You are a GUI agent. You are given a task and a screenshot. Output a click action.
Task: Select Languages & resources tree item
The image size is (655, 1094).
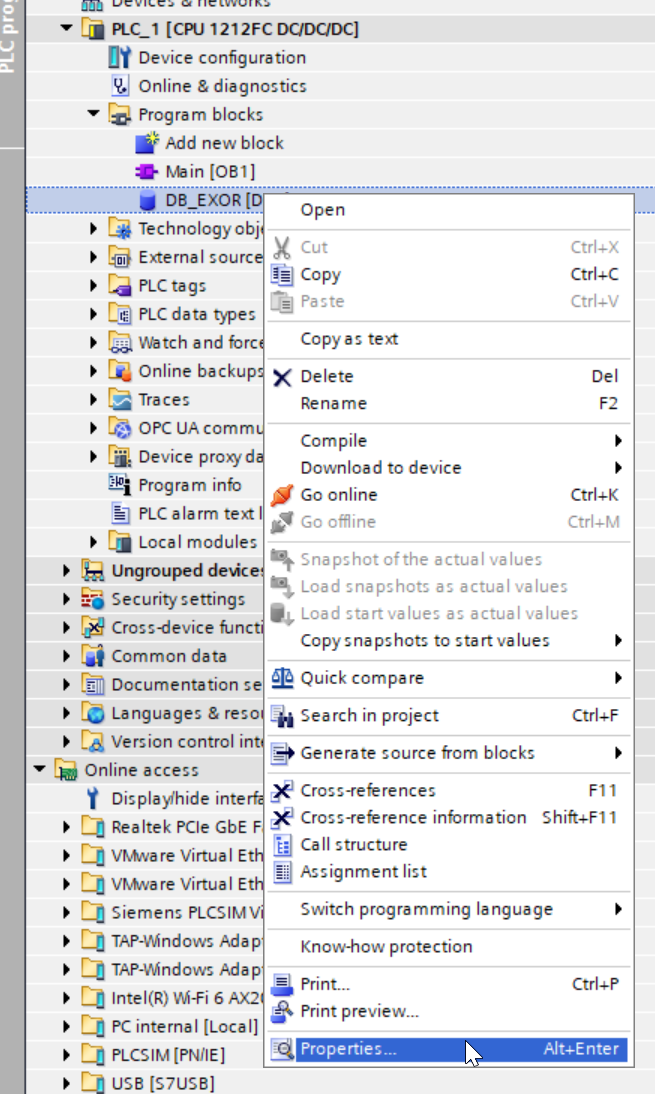tap(187, 713)
